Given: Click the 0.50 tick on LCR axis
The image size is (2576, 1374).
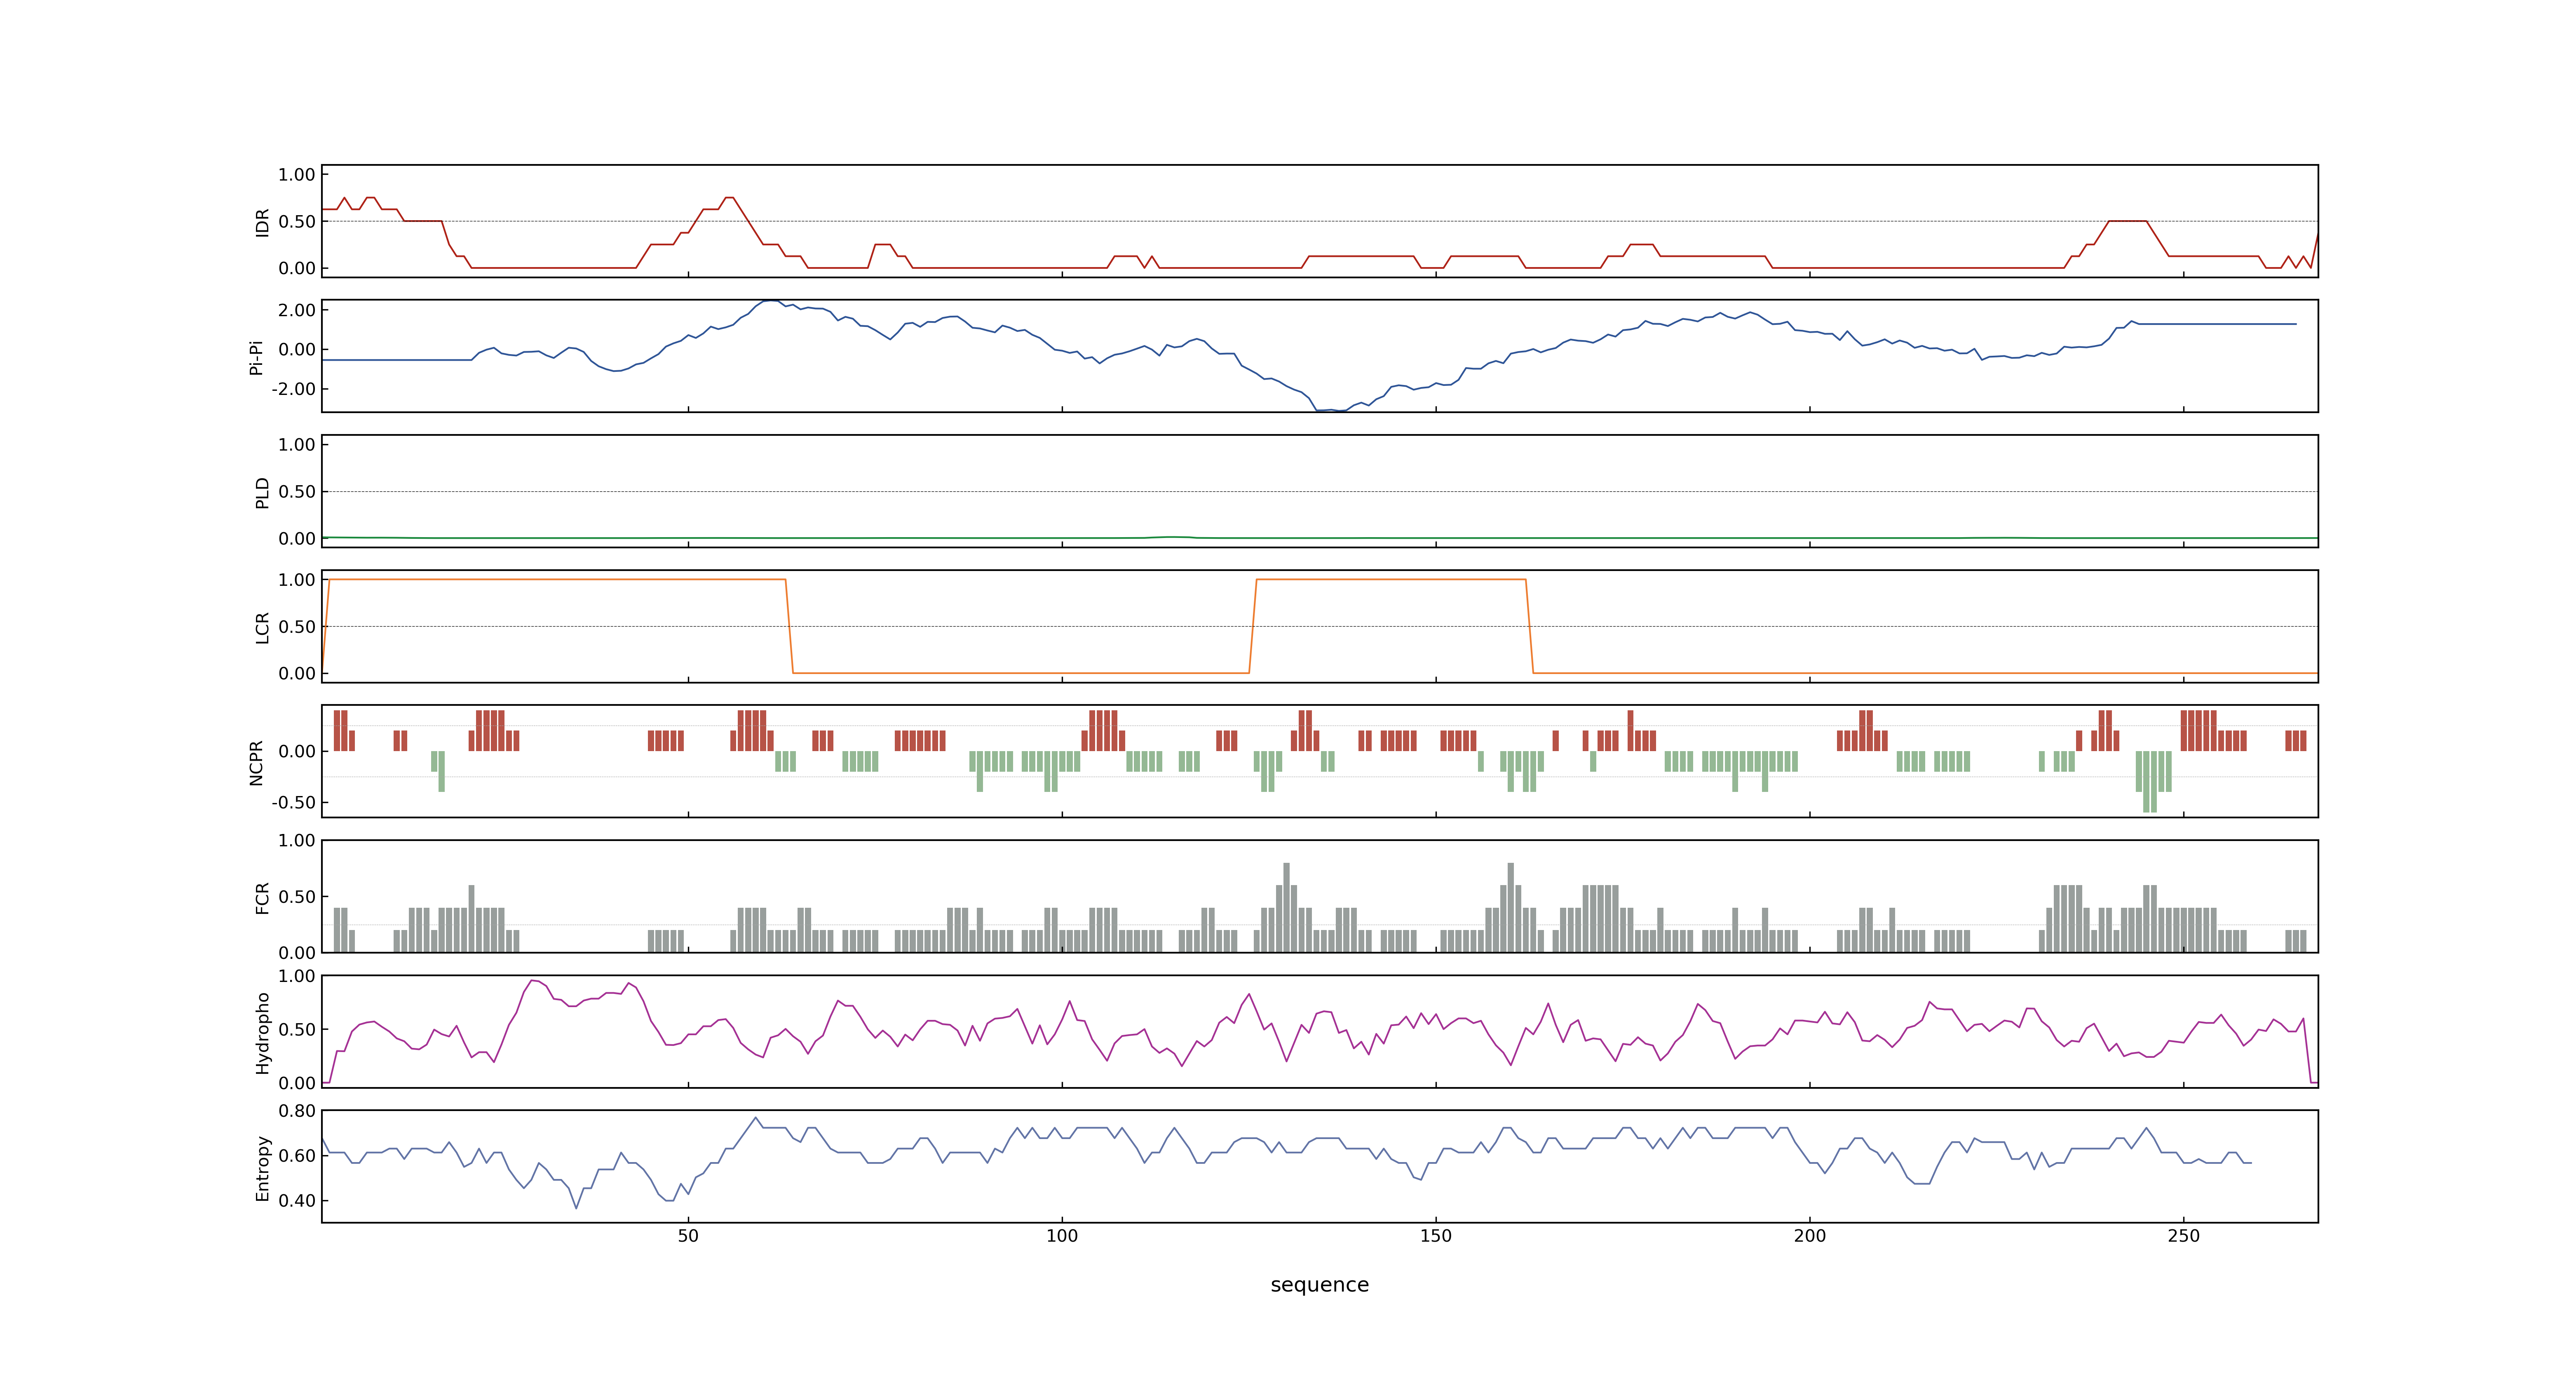Looking at the screenshot, I should point(297,627).
